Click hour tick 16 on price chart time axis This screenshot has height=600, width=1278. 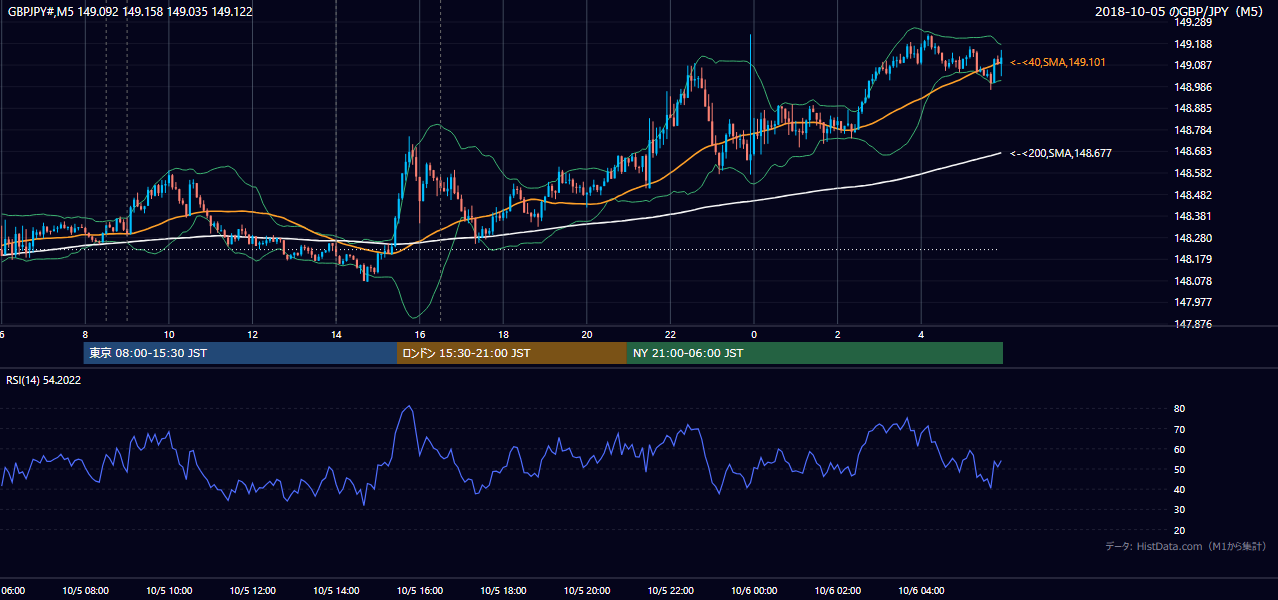point(420,334)
